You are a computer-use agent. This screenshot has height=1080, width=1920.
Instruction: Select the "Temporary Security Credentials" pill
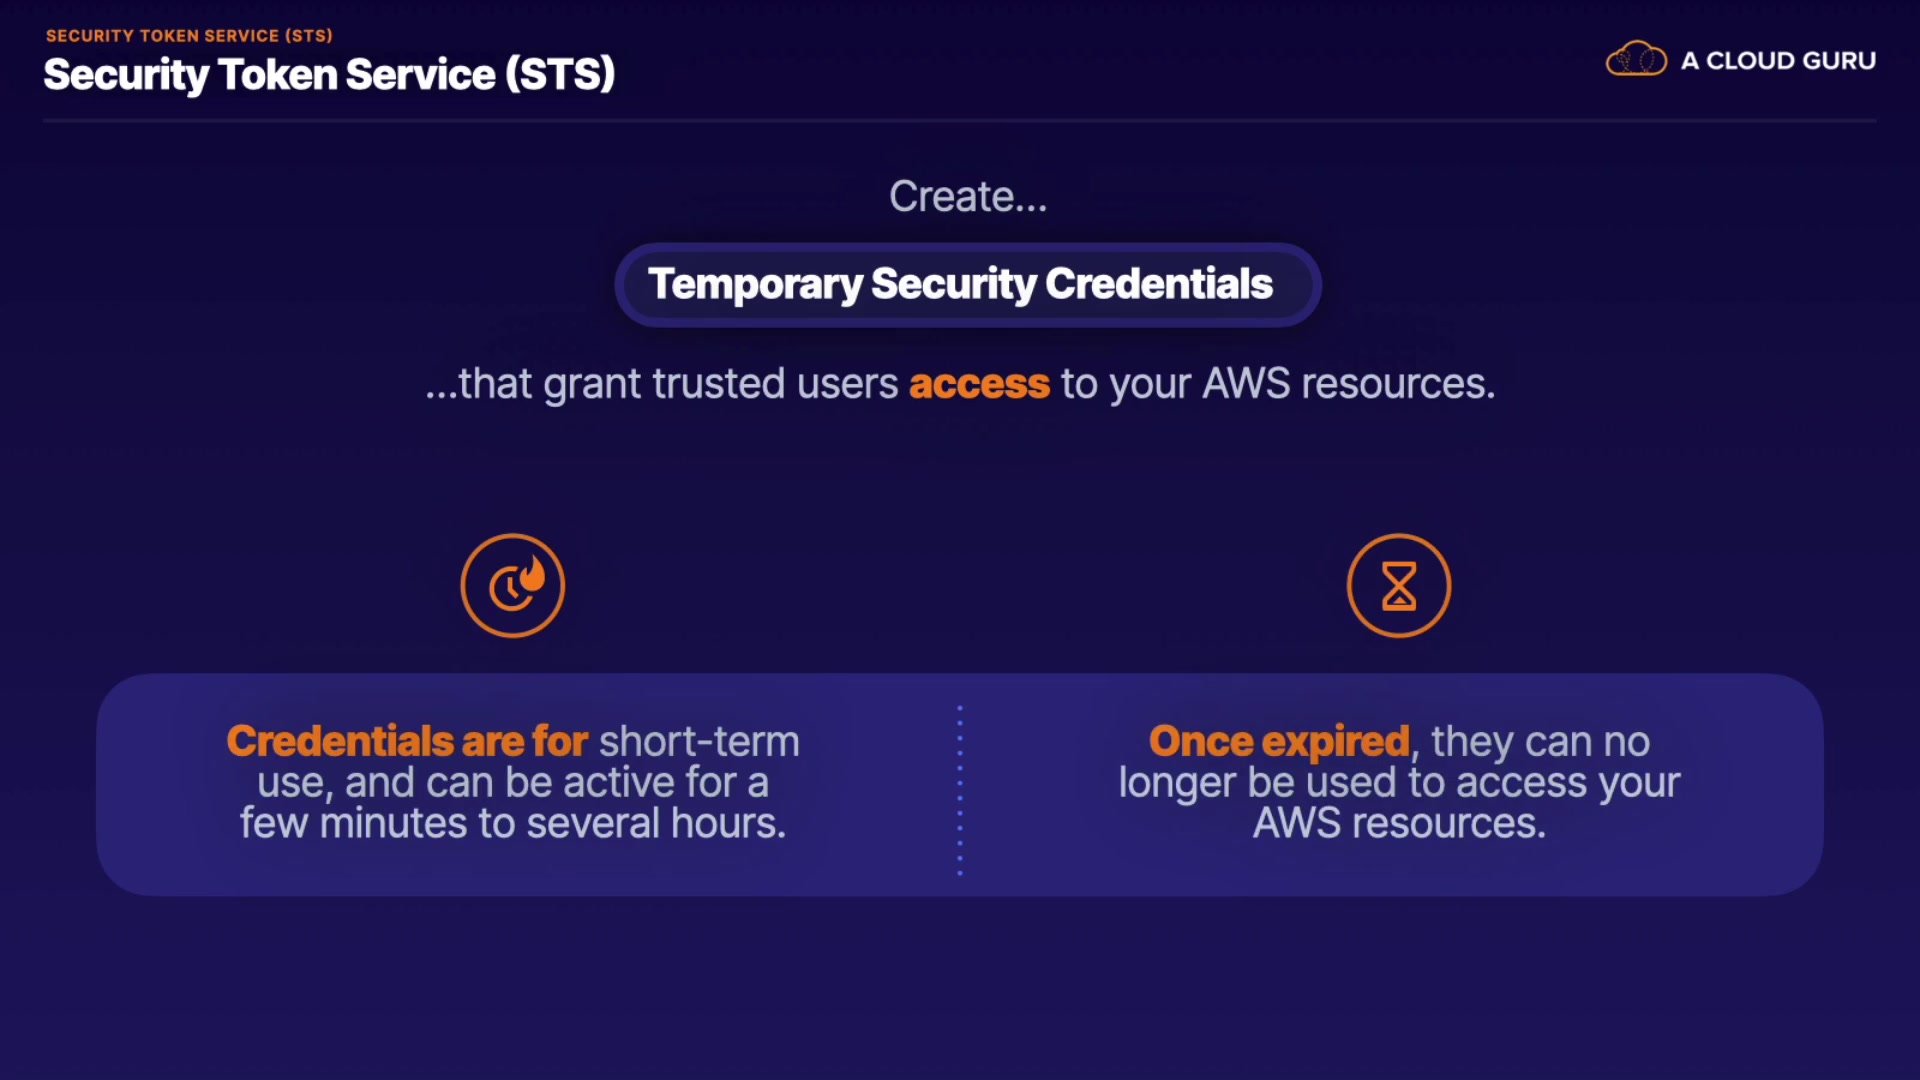pos(967,285)
